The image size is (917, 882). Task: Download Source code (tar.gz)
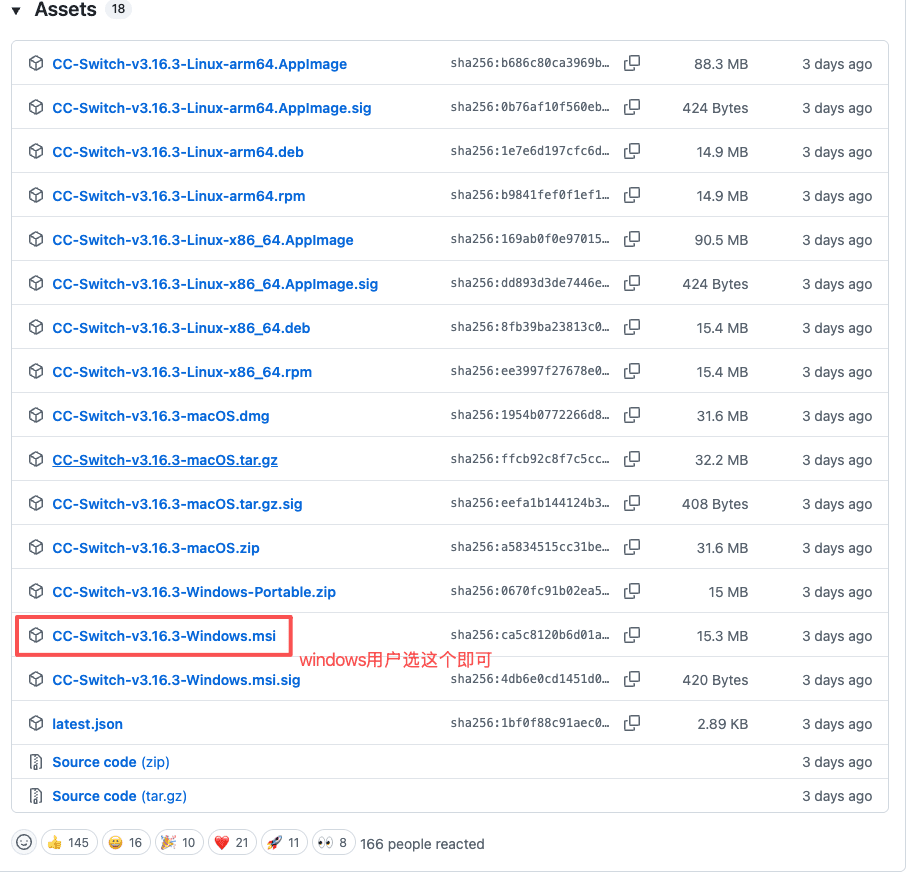point(120,797)
